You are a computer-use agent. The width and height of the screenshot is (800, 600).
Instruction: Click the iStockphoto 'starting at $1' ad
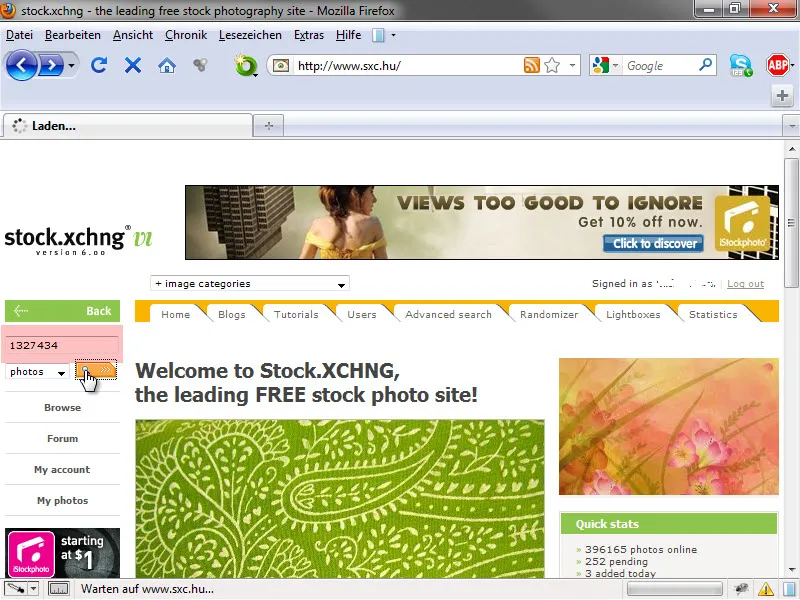[x=62, y=553]
